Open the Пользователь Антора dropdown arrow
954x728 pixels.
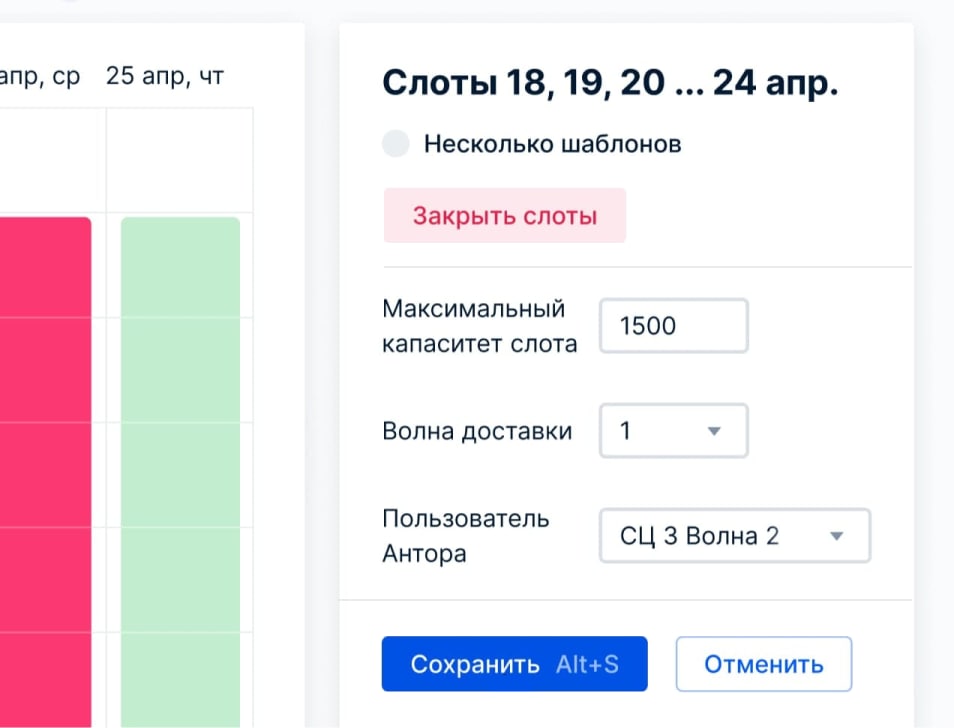point(837,536)
